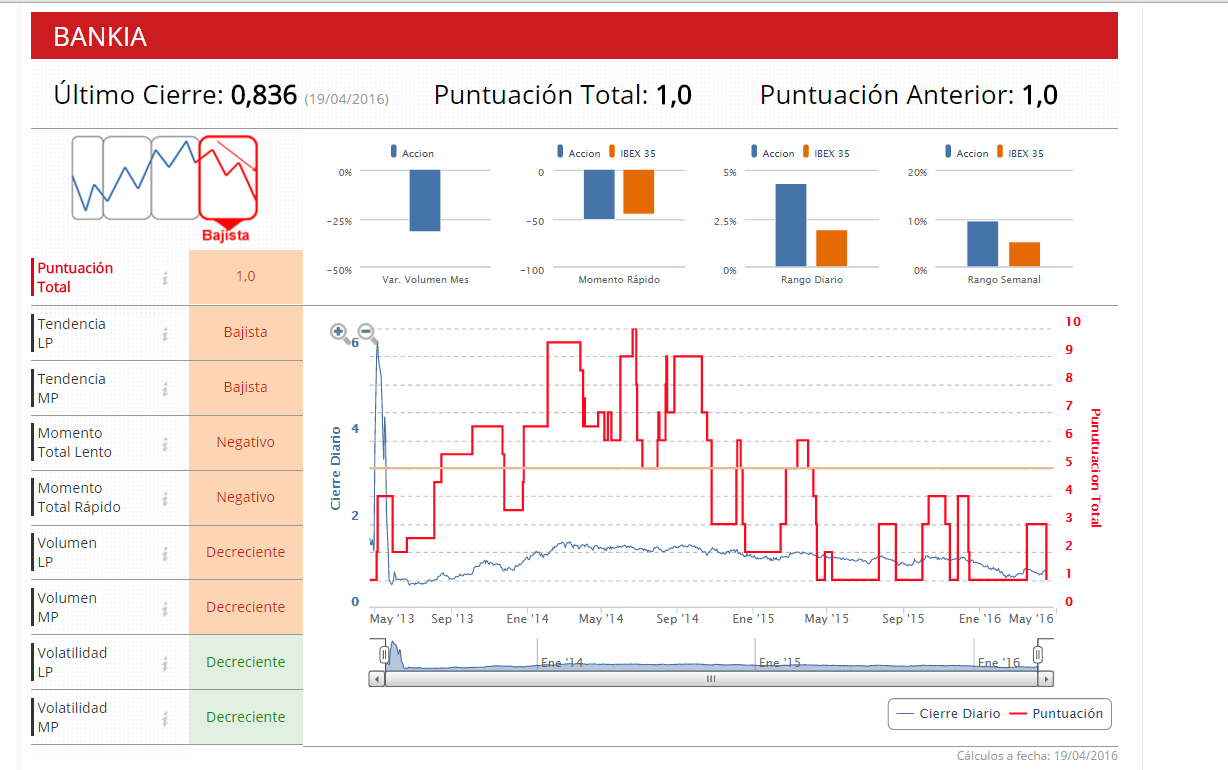Open info icon for Volumen LP
The width and height of the screenshot is (1228, 770).
click(x=165, y=553)
